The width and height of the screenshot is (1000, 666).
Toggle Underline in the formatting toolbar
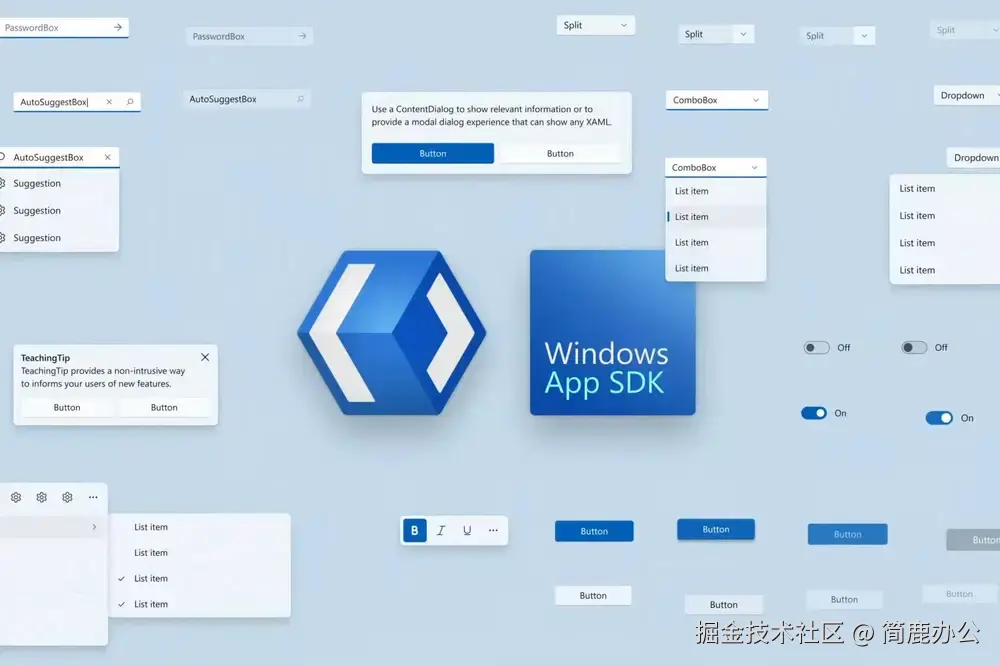[467, 530]
